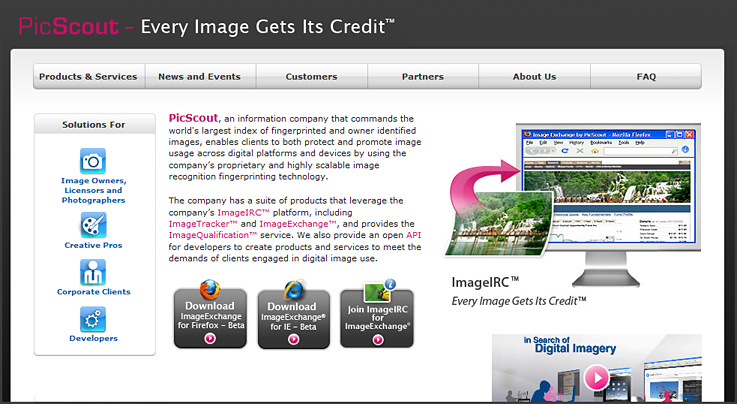Follow the ImageExchange™ text link
The width and height of the screenshot is (737, 404).
298,224
